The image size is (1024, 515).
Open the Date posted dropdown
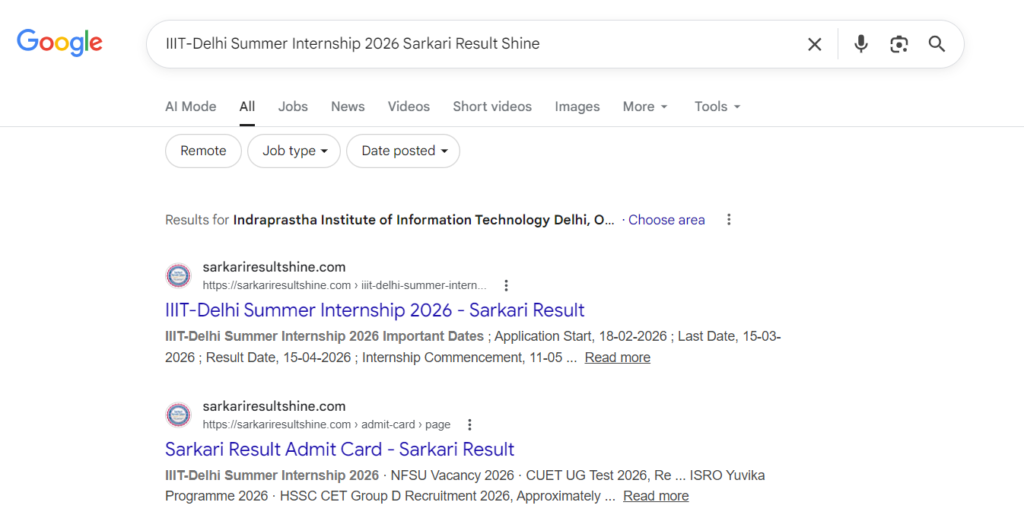click(403, 151)
